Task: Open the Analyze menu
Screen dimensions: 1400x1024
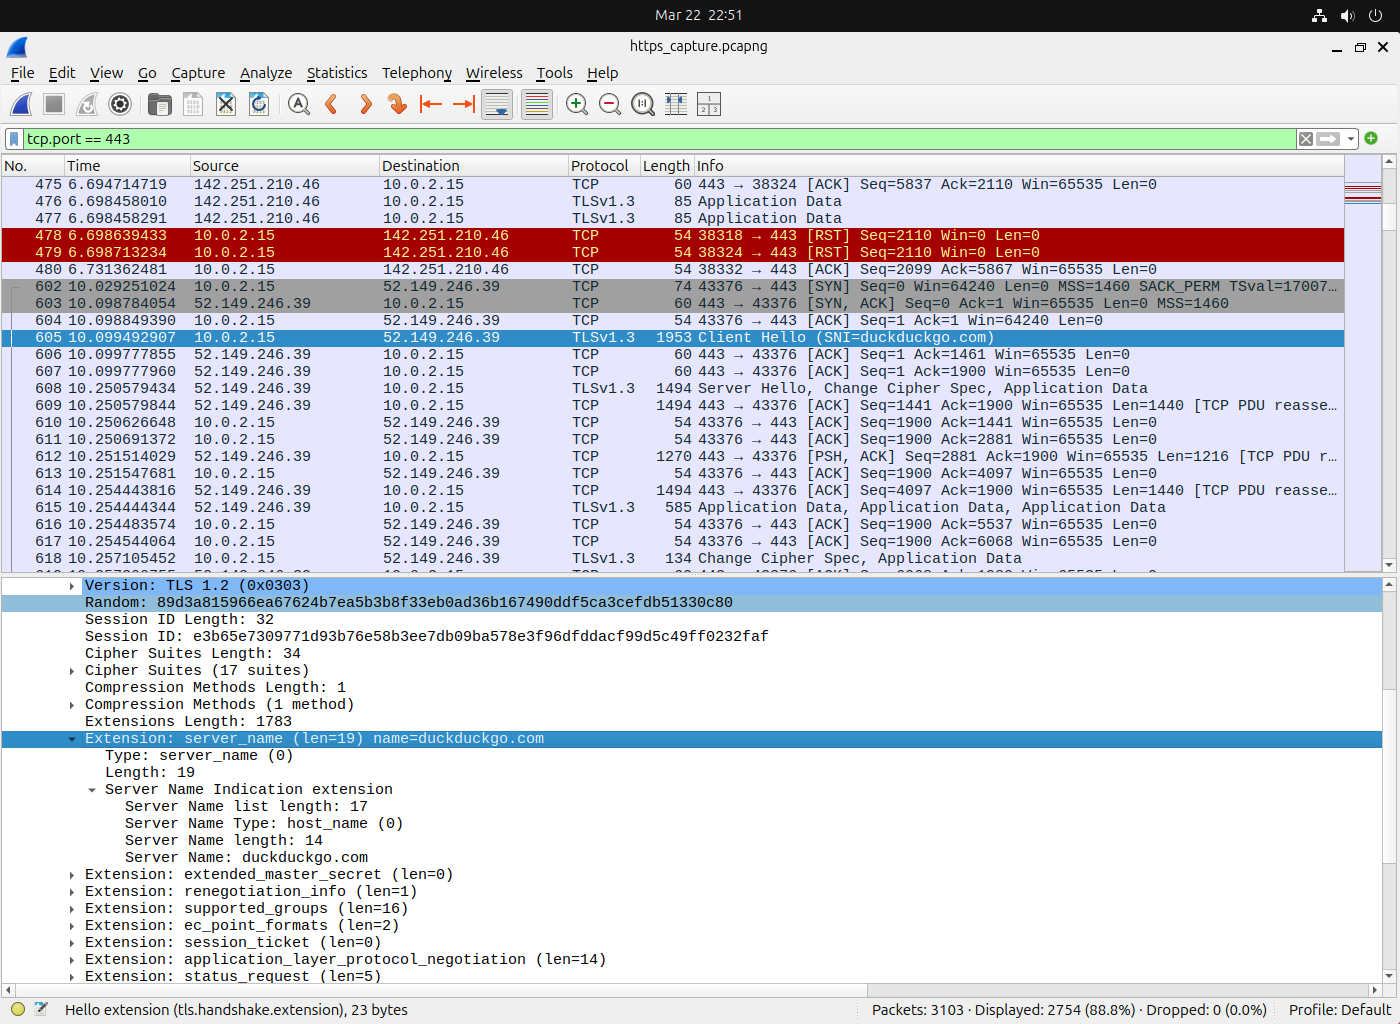Action: point(266,73)
